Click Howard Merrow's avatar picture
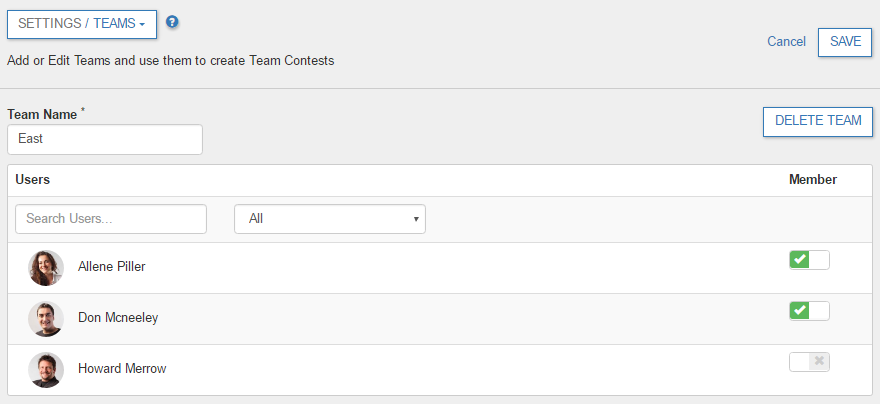 [x=46, y=369]
